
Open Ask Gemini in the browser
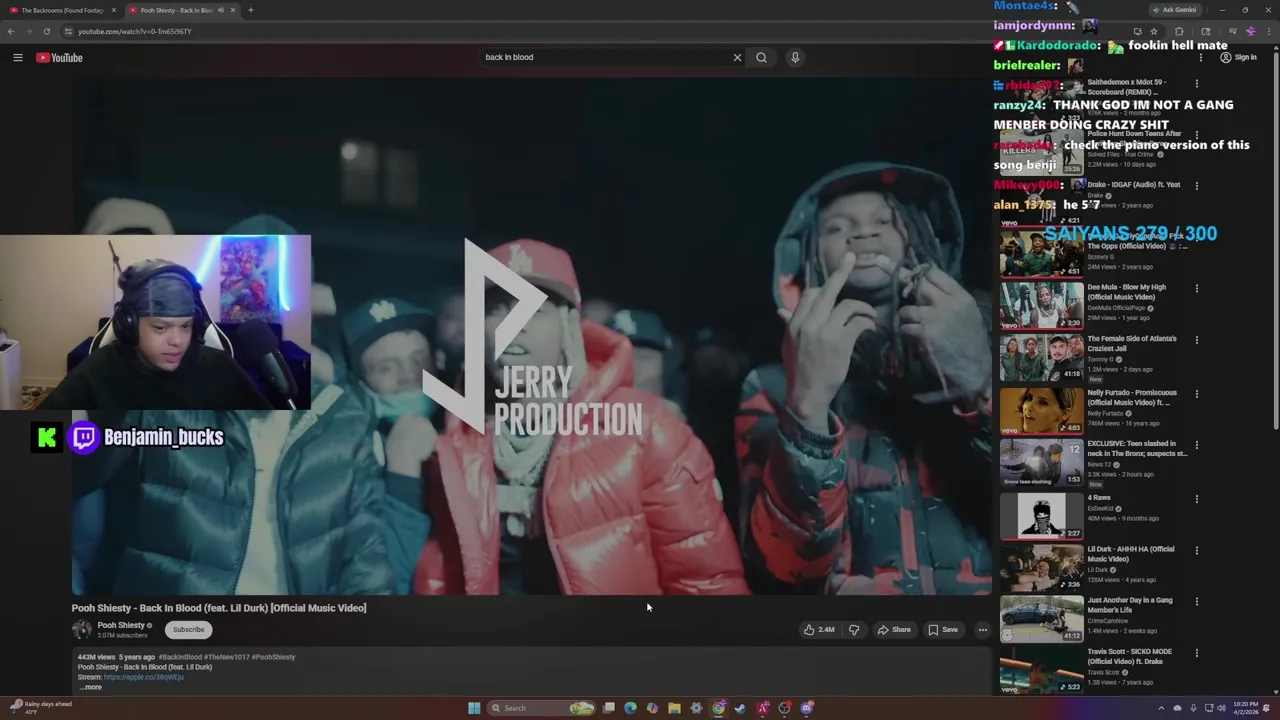1174,10
